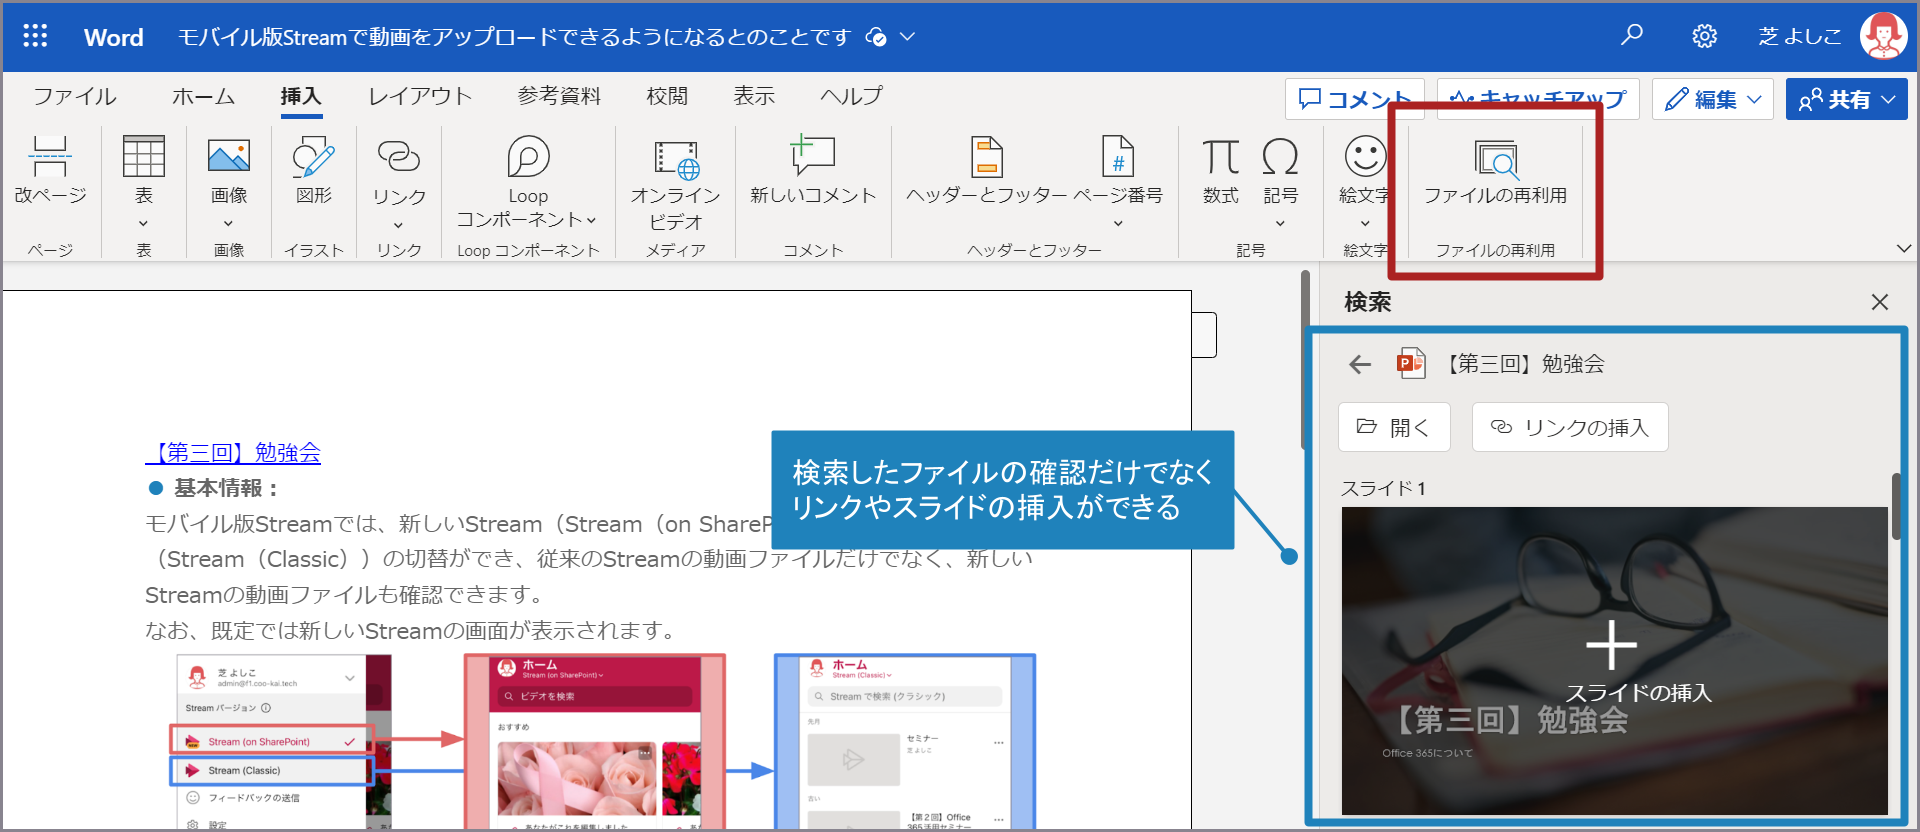Viewport: 1920px width, 832px height.
Task: Open the Loop コンポーネント menu
Action: pos(528,183)
